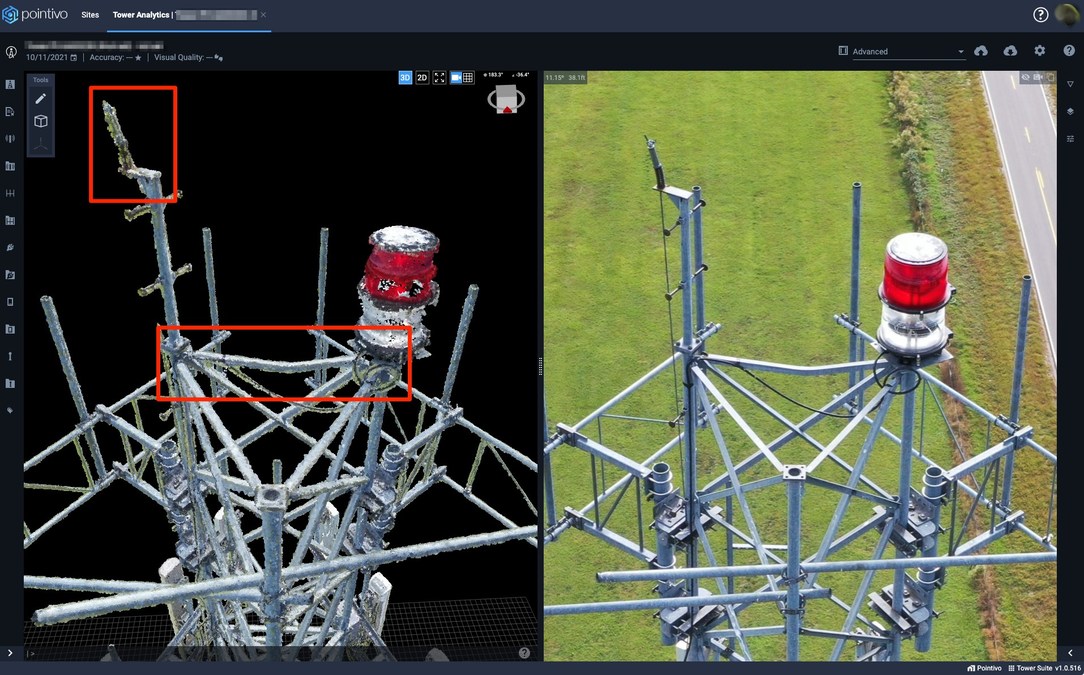Open the user profile avatar
This screenshot has width=1084, height=675.
click(x=1069, y=15)
